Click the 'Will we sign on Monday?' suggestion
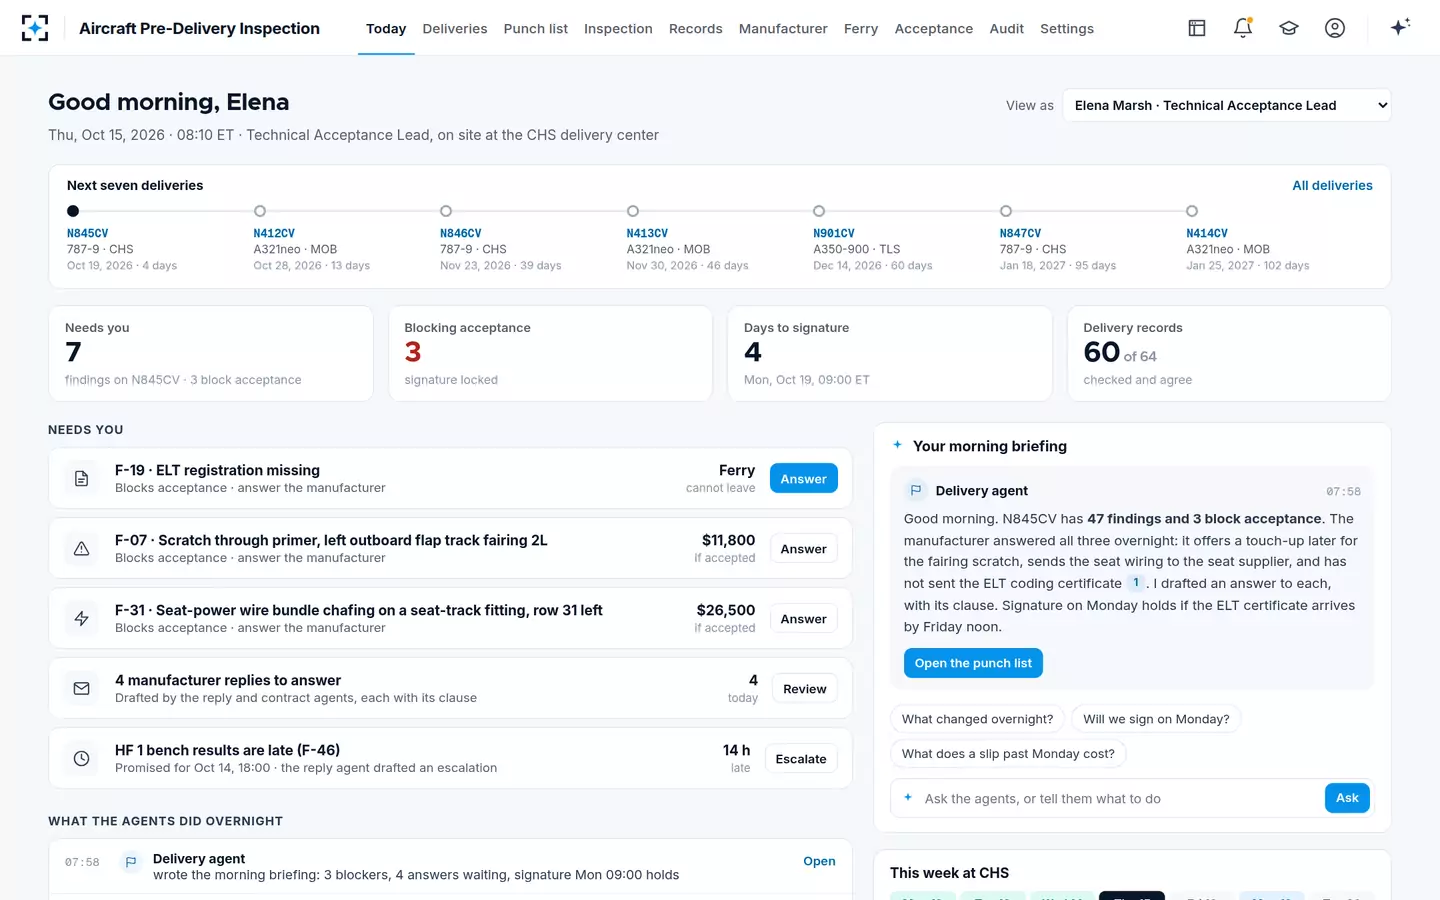This screenshot has height=900, width=1440. (x=1156, y=719)
